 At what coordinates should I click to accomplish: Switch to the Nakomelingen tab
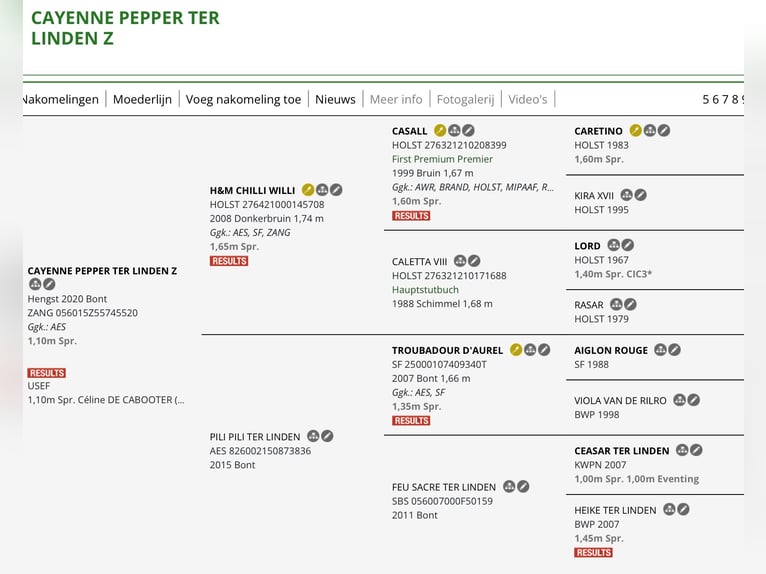click(x=61, y=99)
